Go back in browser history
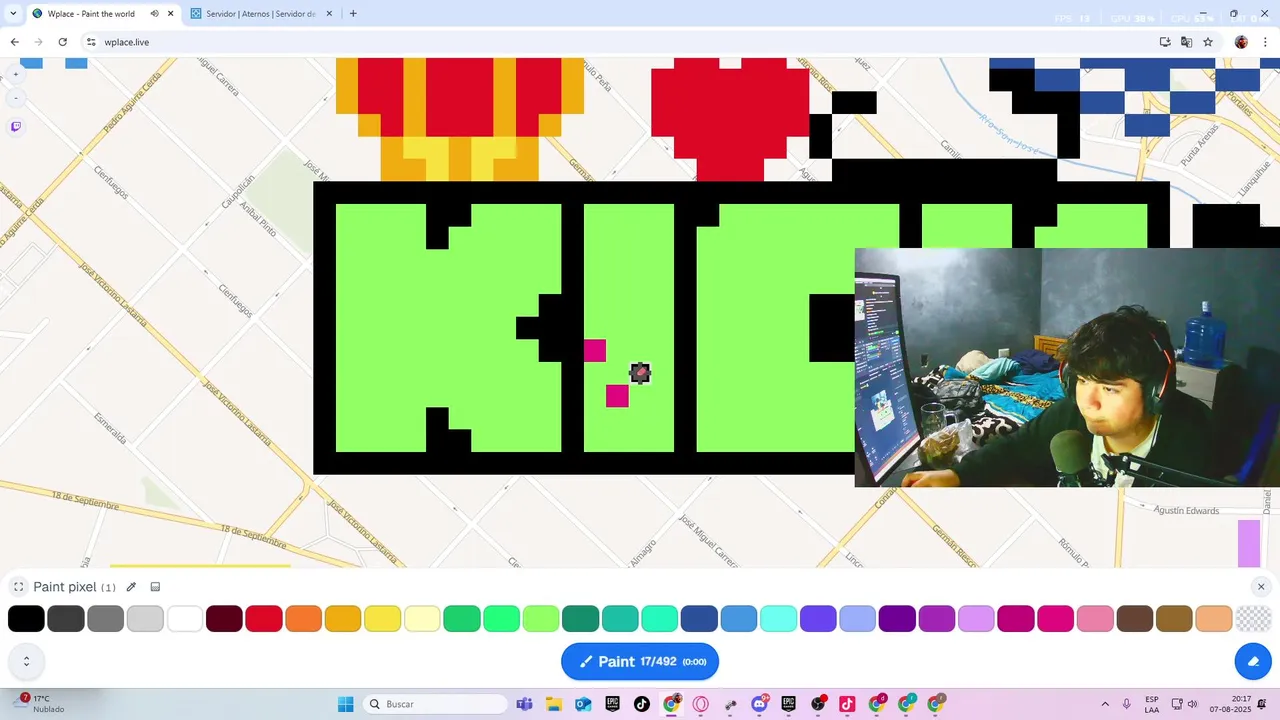The width and height of the screenshot is (1280, 720). 14,42
